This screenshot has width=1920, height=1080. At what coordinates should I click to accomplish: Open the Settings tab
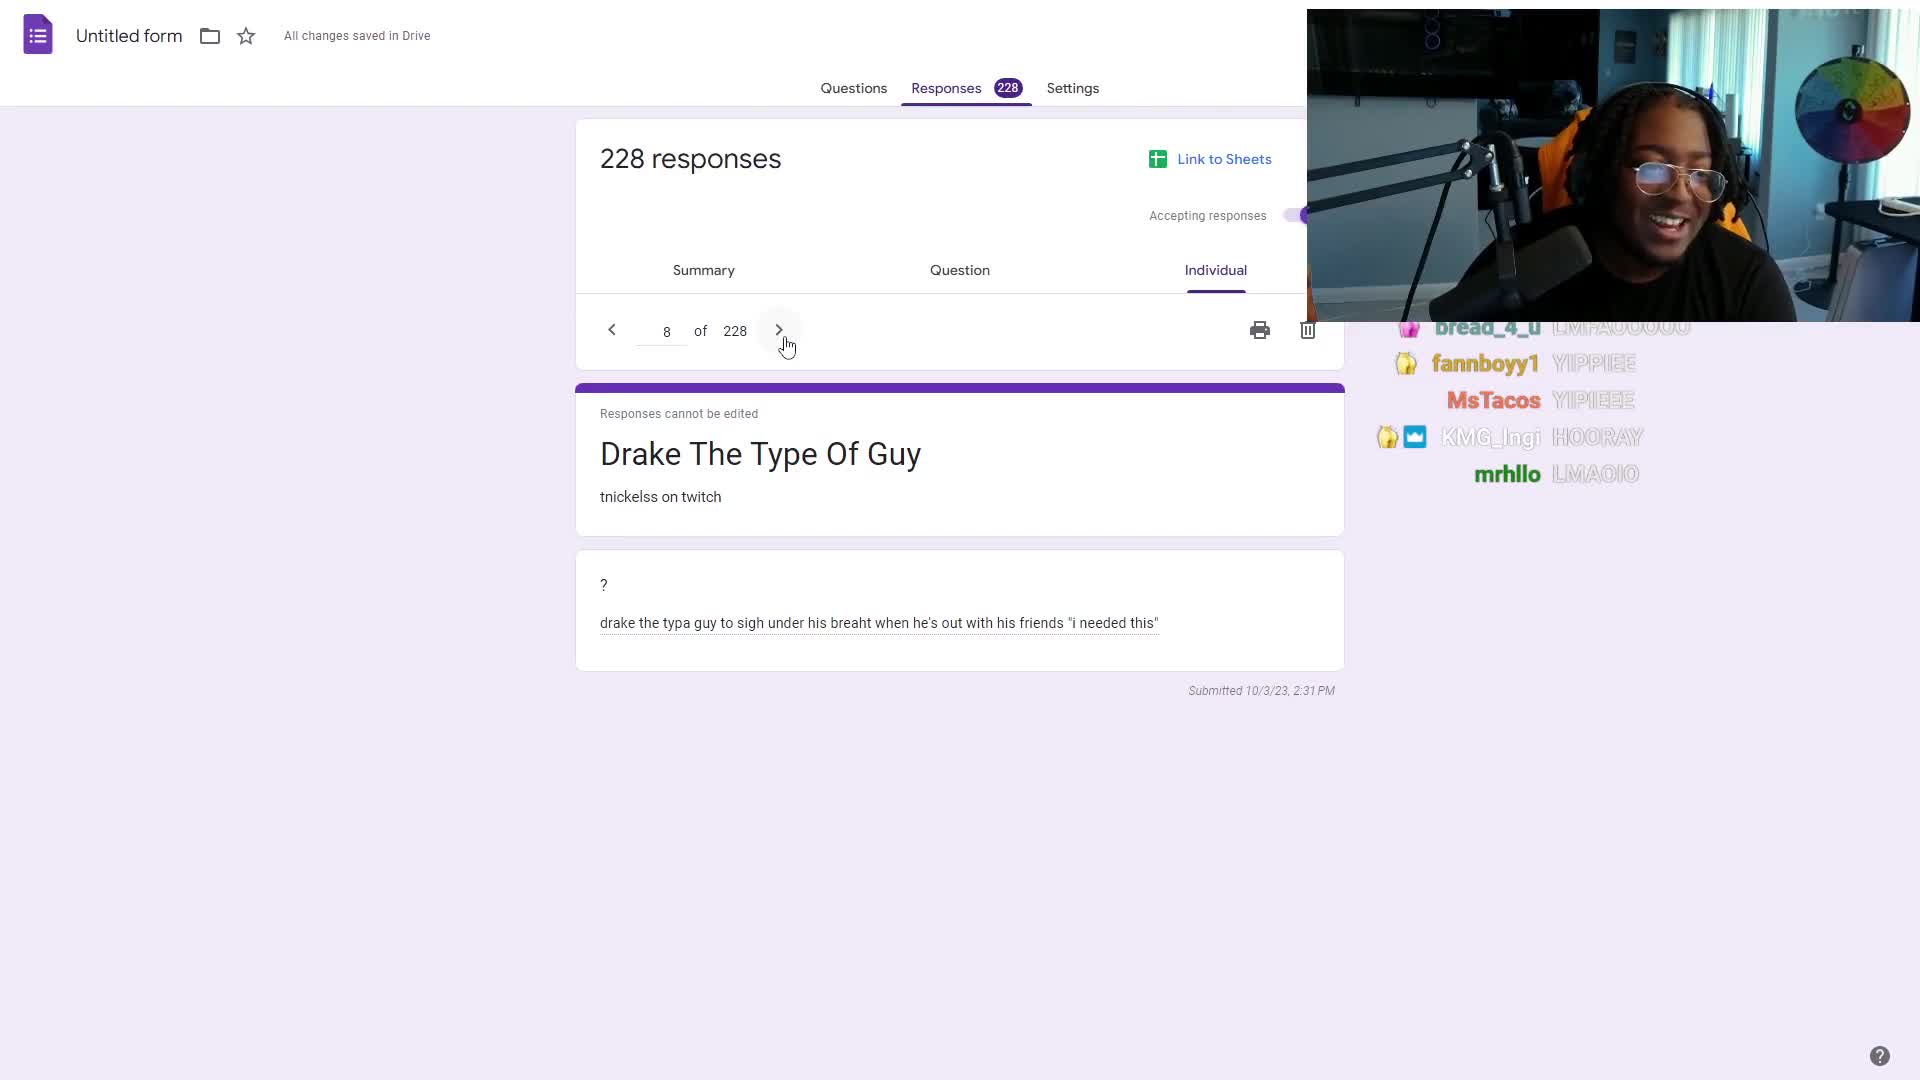coord(1073,88)
